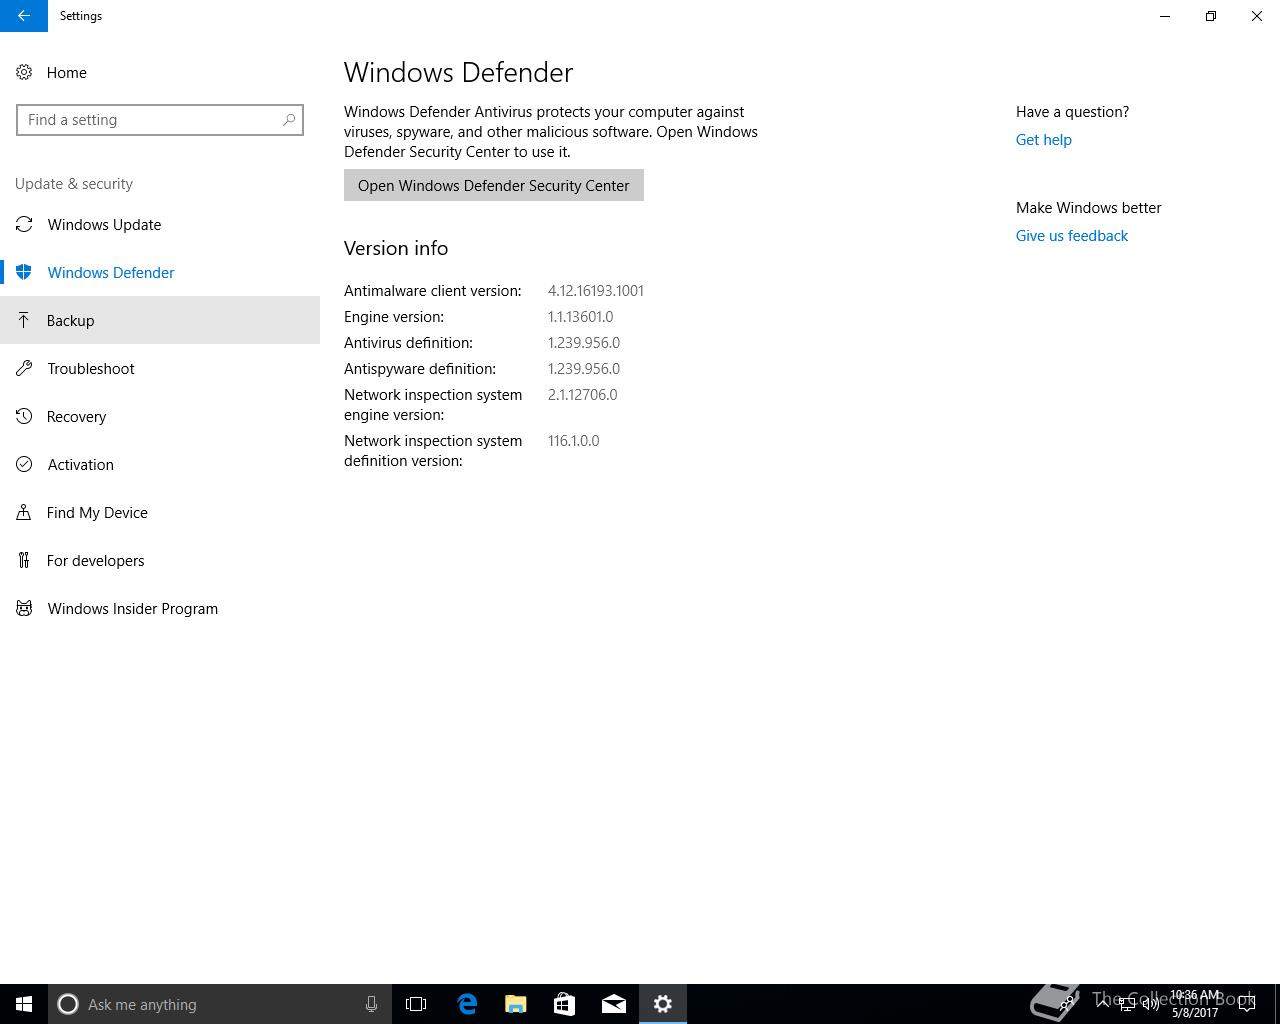Click the Windows Defender page title
This screenshot has height=1024, width=1280.
[459, 72]
